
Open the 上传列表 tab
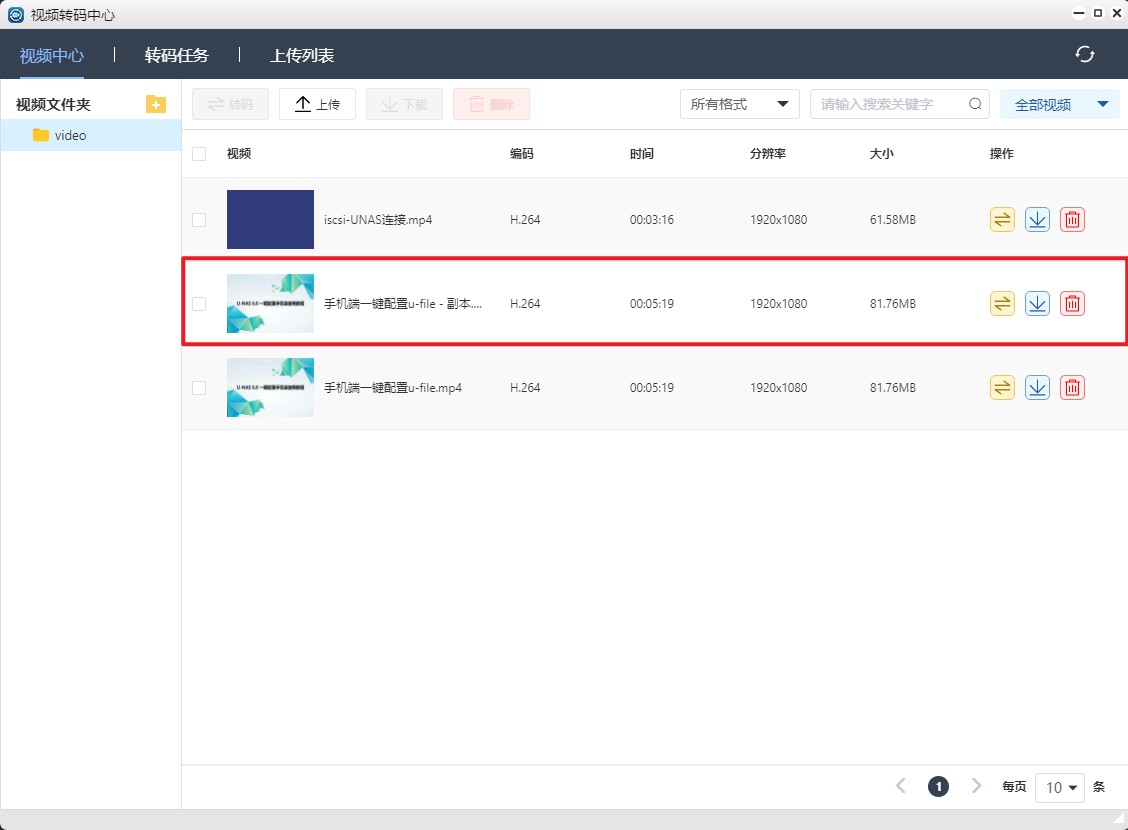tap(301, 55)
